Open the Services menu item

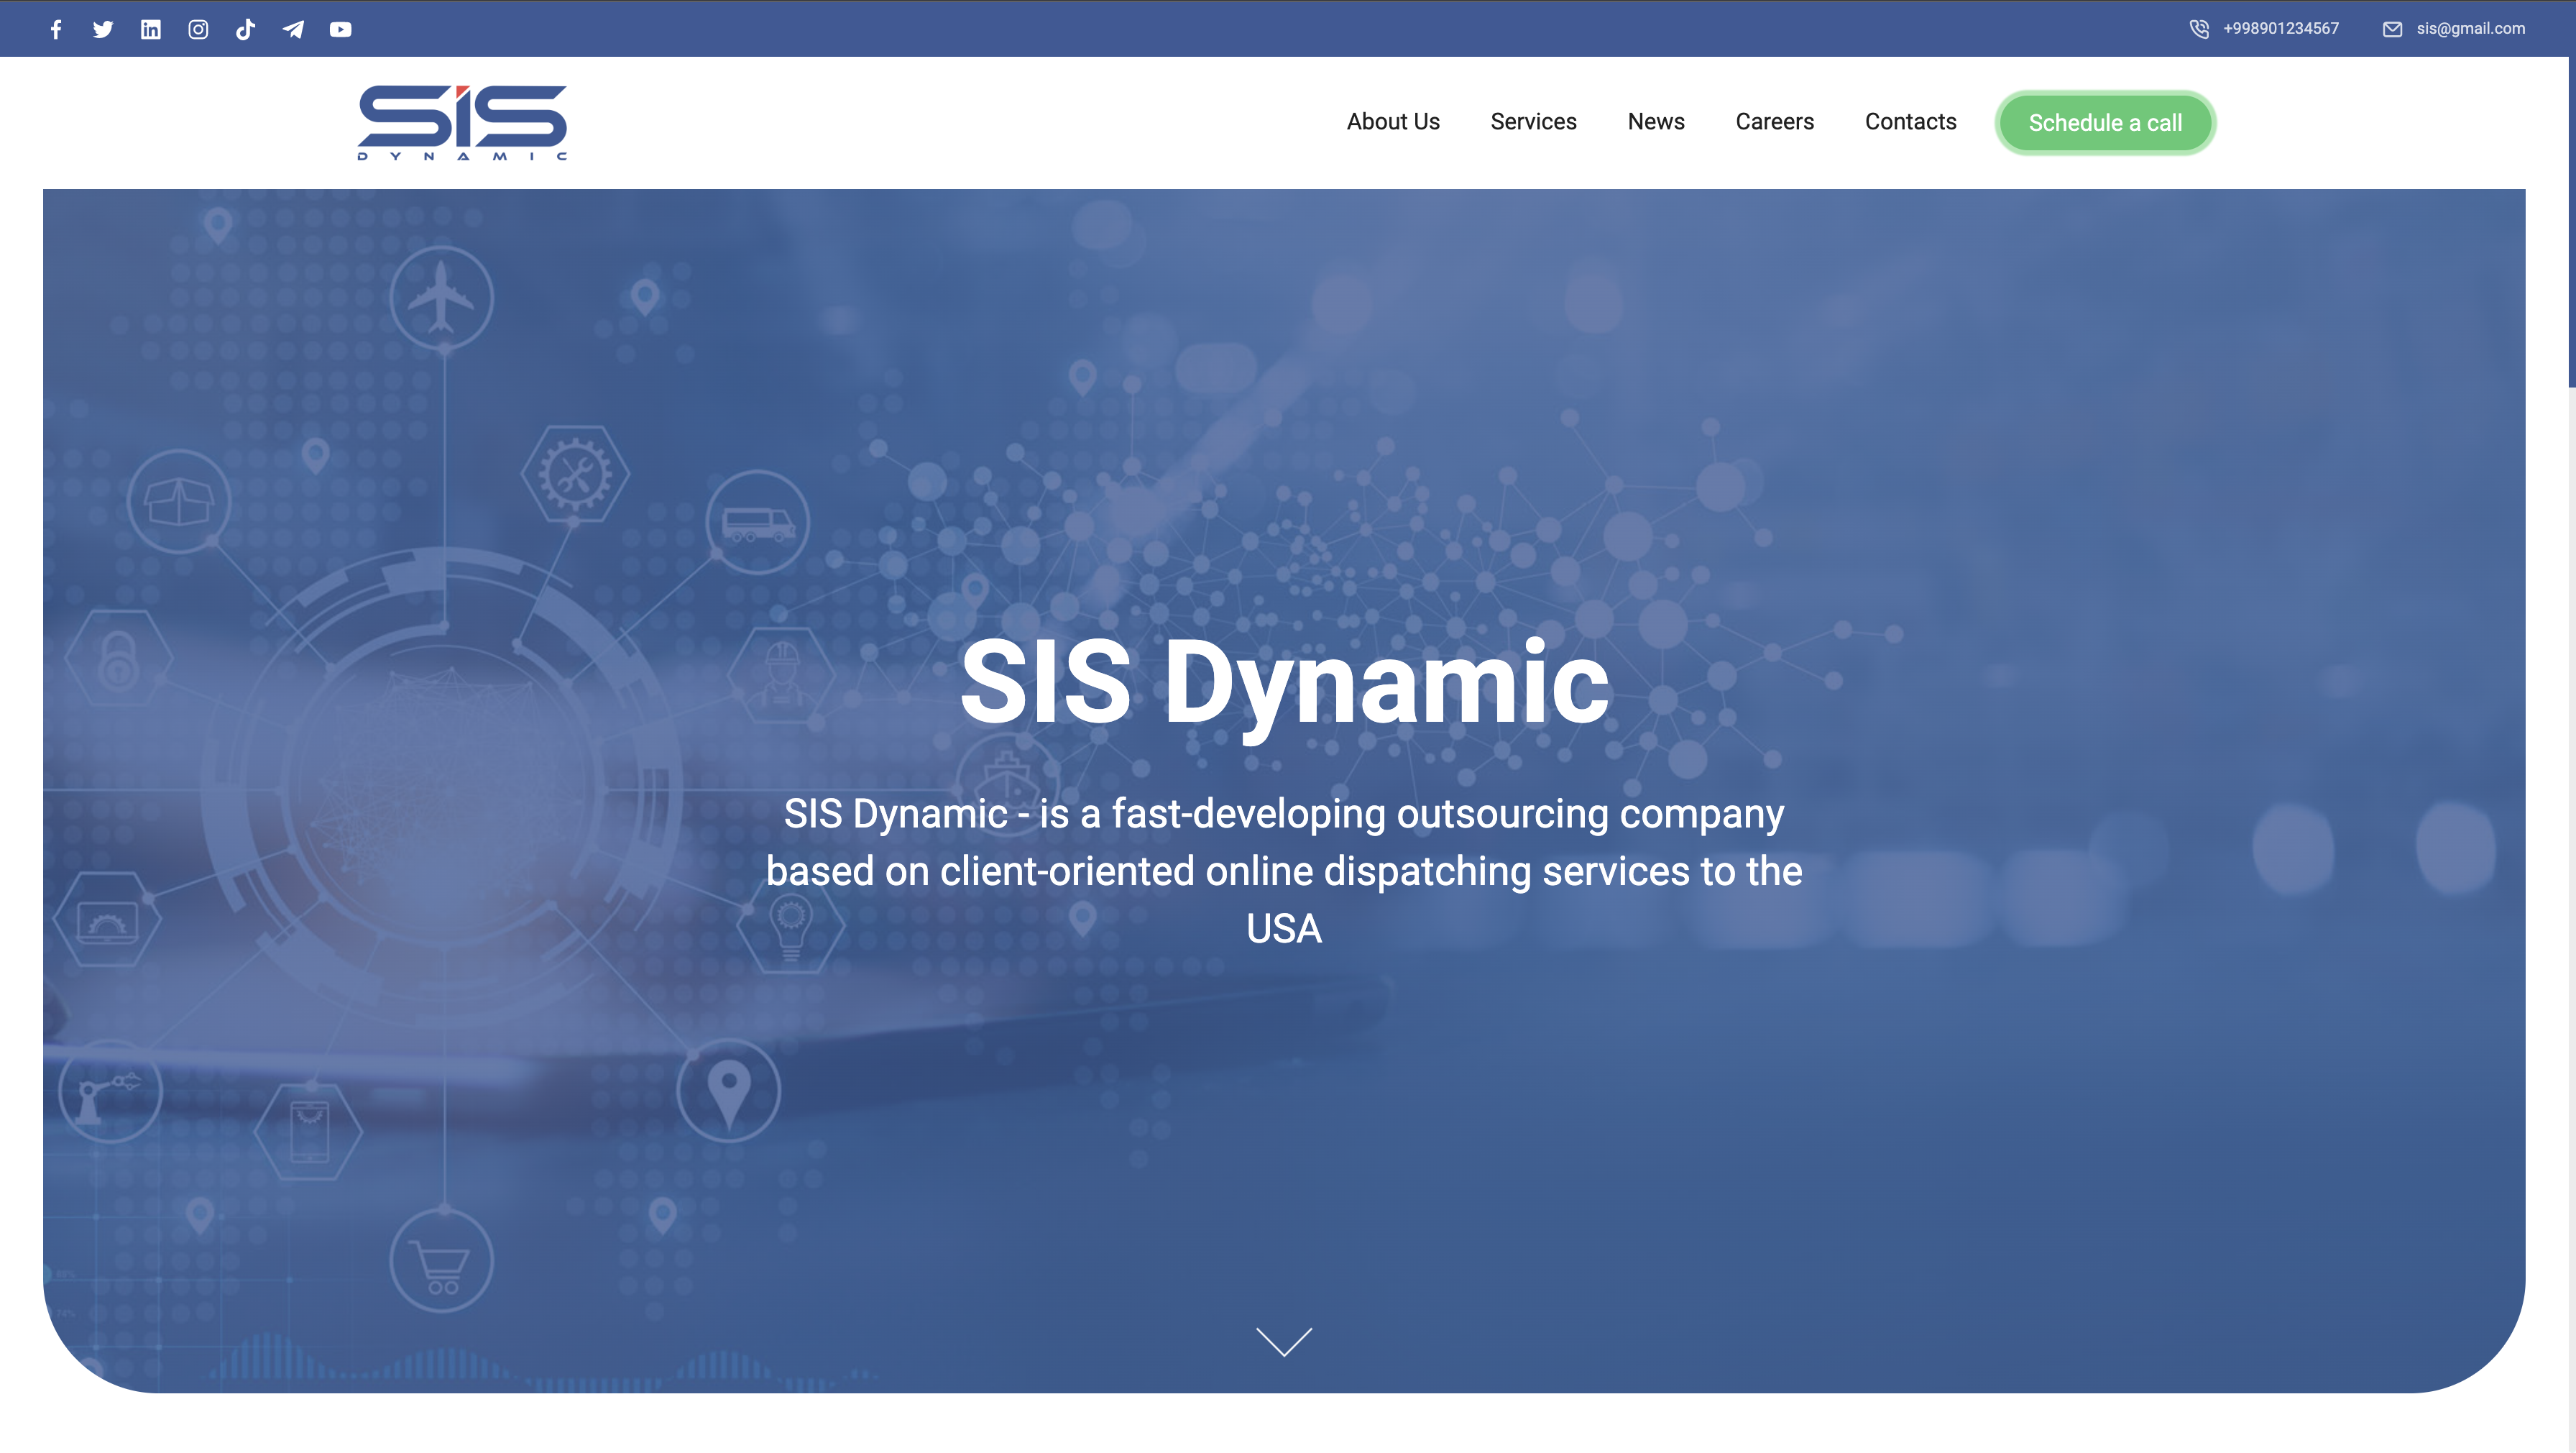[1533, 122]
